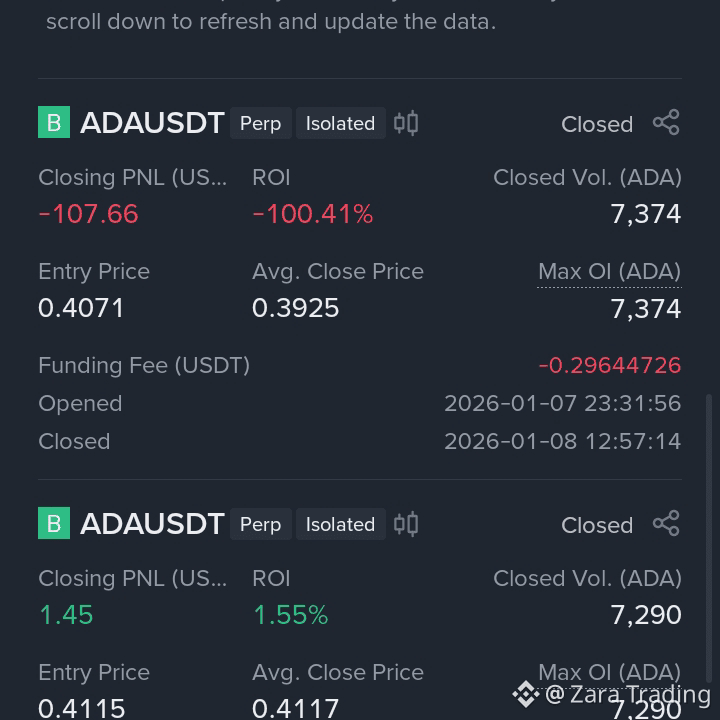Share the profitable ADAUSDT position

666,523
